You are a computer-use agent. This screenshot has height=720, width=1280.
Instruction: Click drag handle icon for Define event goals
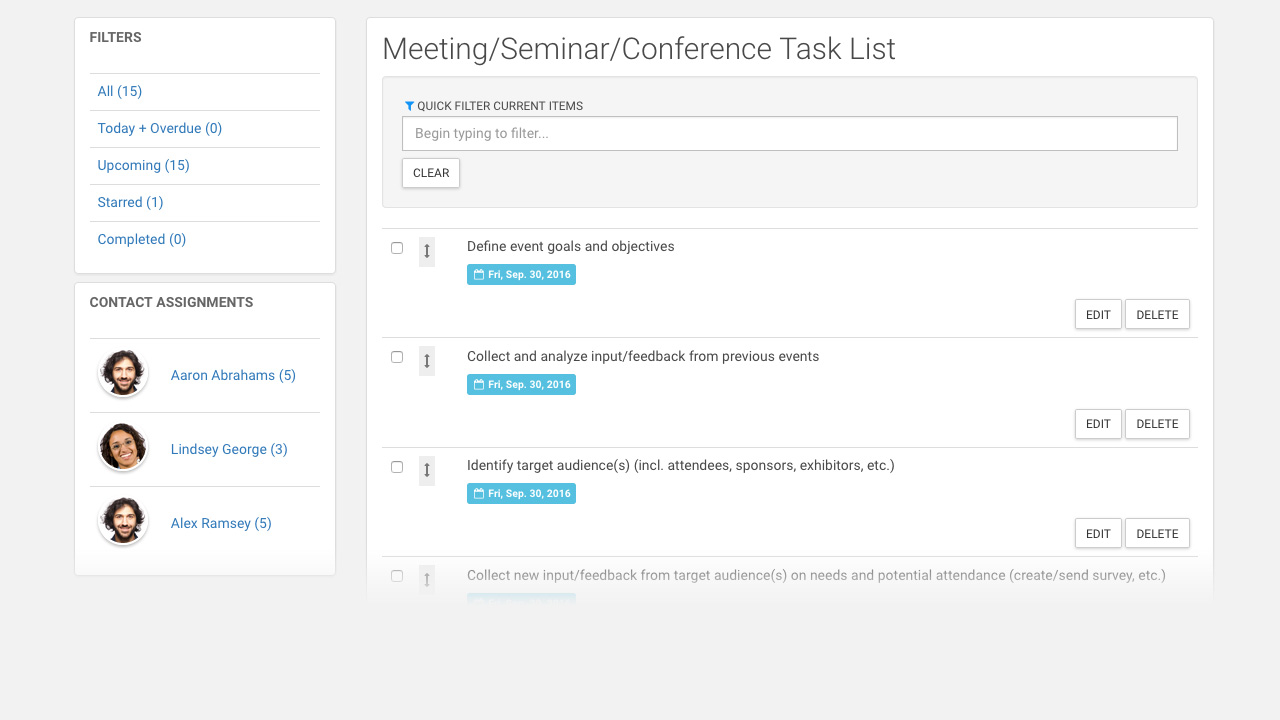coord(427,251)
